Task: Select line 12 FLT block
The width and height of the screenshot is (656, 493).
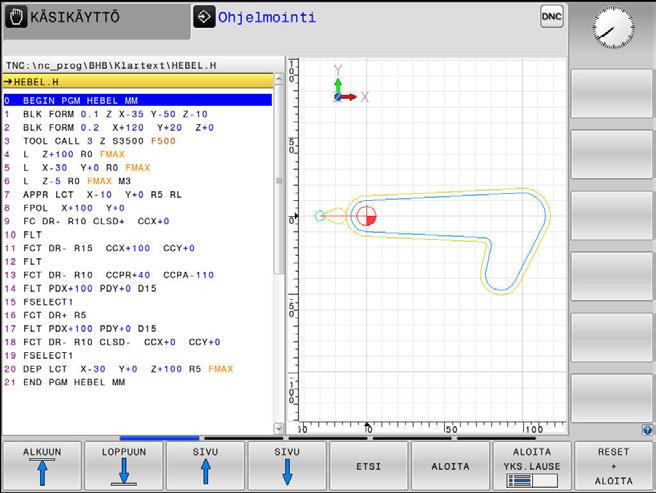Action: pyautogui.click(x=138, y=261)
